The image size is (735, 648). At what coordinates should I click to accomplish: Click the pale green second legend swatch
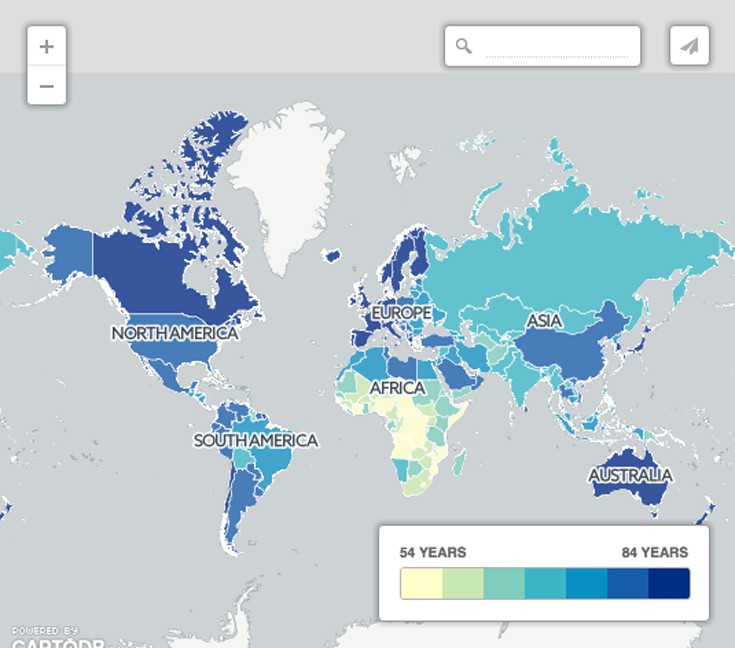[x=462, y=583]
